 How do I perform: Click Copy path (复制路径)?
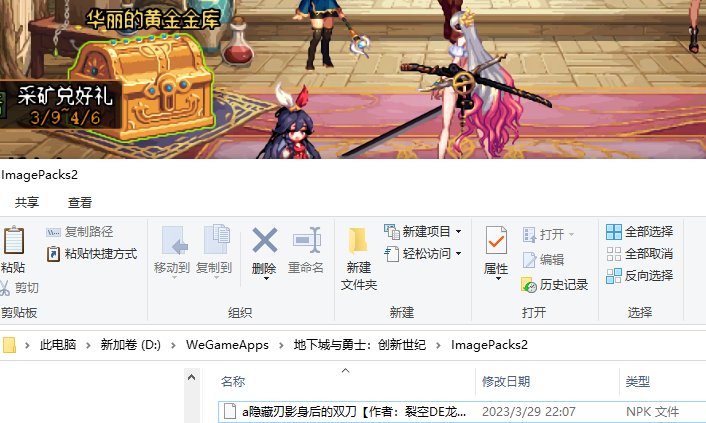click(80, 232)
